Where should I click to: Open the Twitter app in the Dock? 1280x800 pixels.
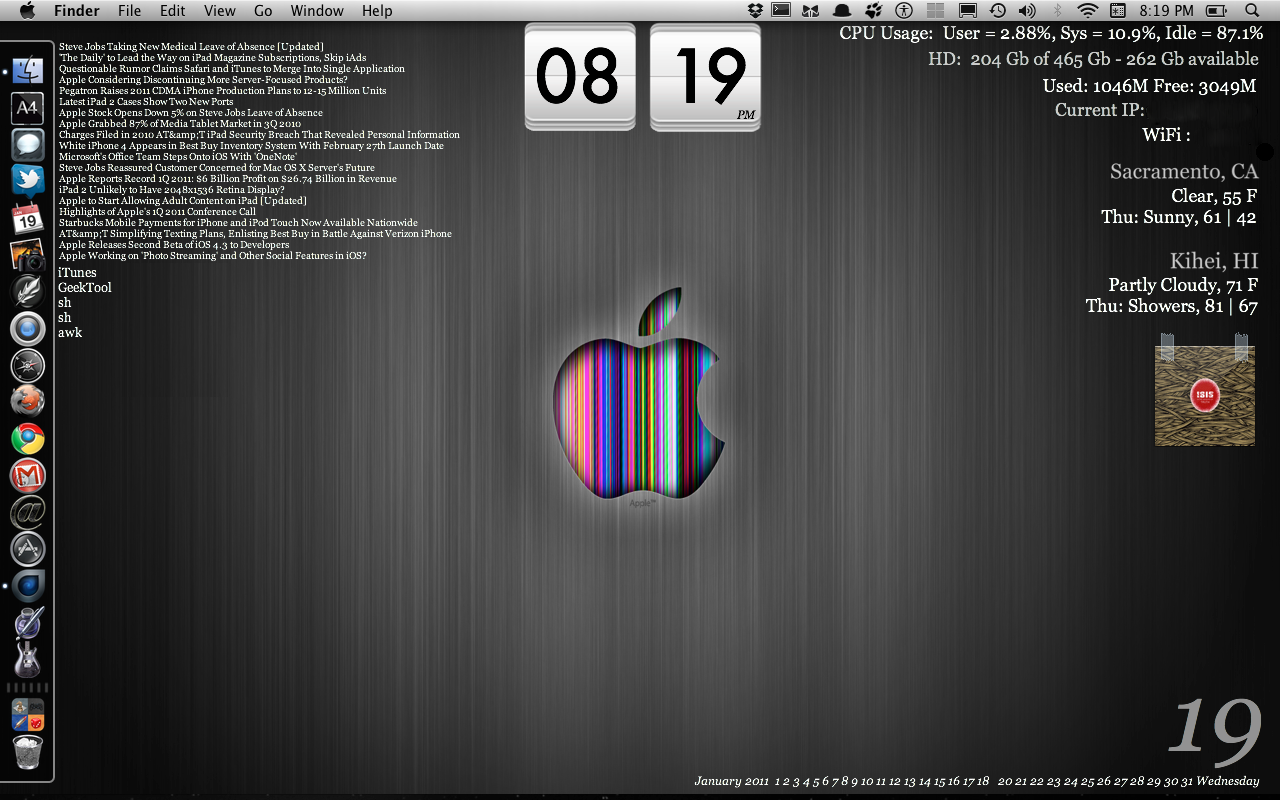(28, 181)
